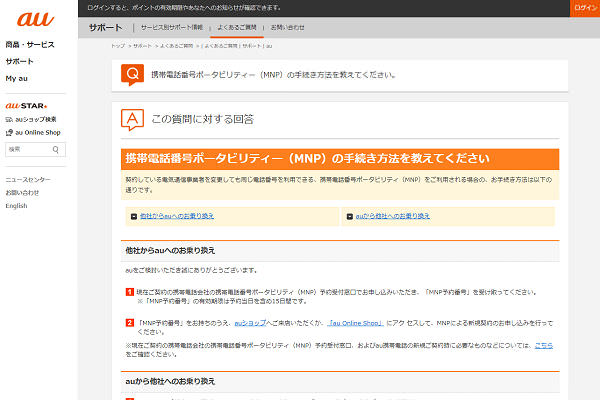Click the au logo

(x=36, y=19)
